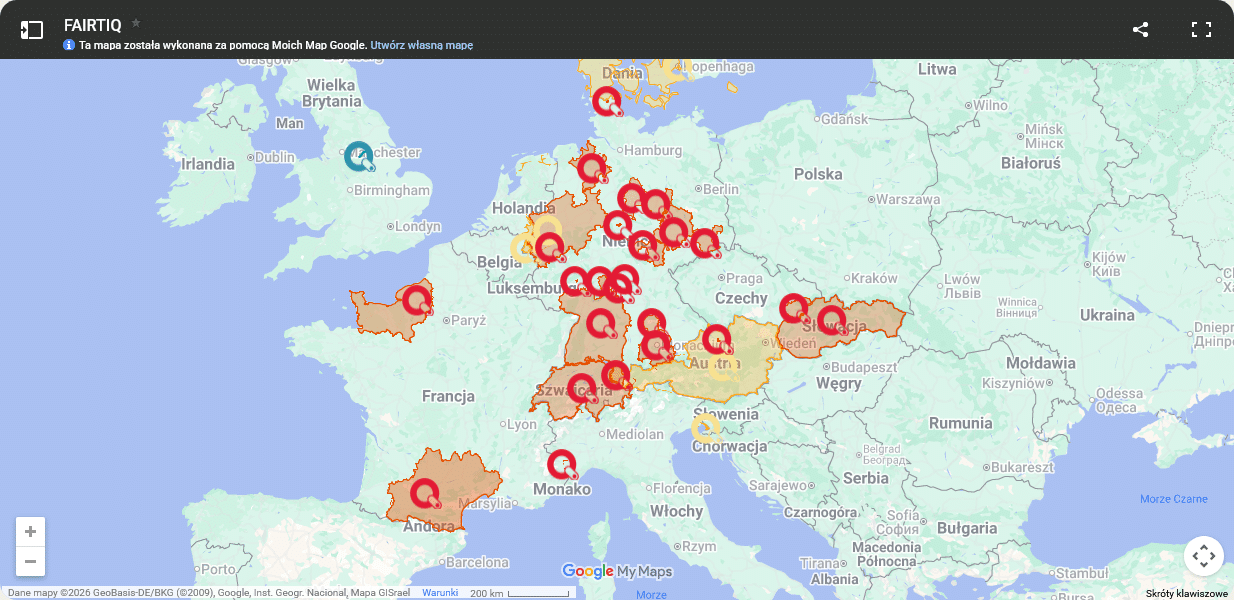The height and width of the screenshot is (600, 1234).
Task: Select the red marker in northwest France
Action: pos(416,298)
